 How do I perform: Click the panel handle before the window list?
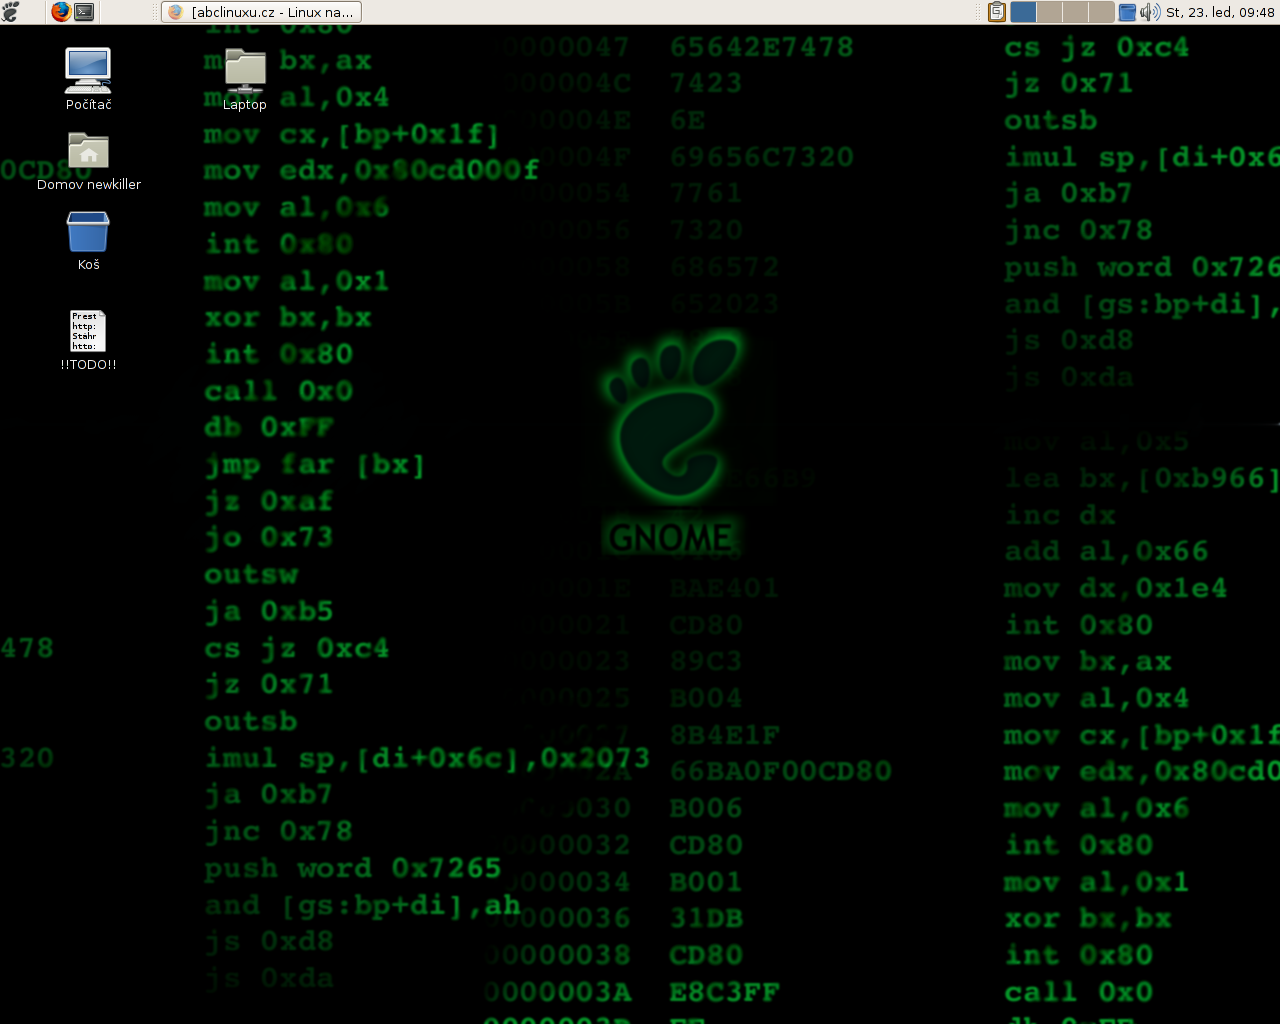(x=155, y=12)
